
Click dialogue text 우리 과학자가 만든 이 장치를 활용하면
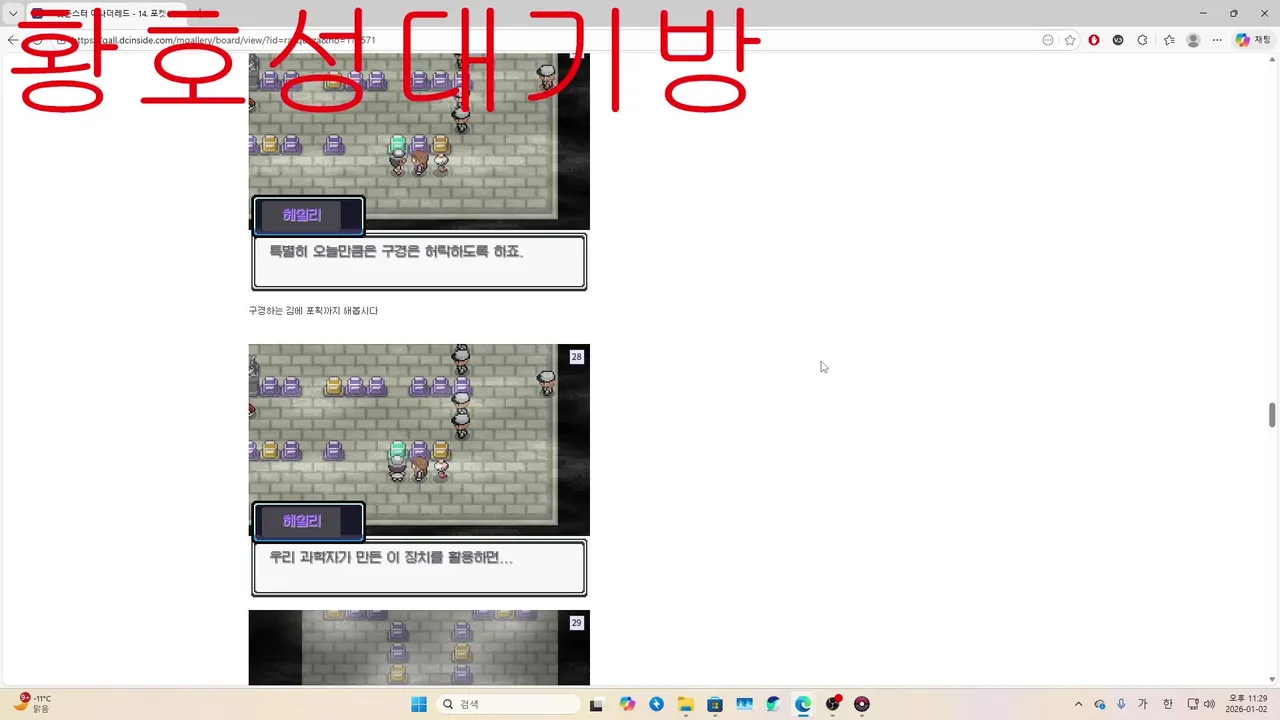pos(391,557)
